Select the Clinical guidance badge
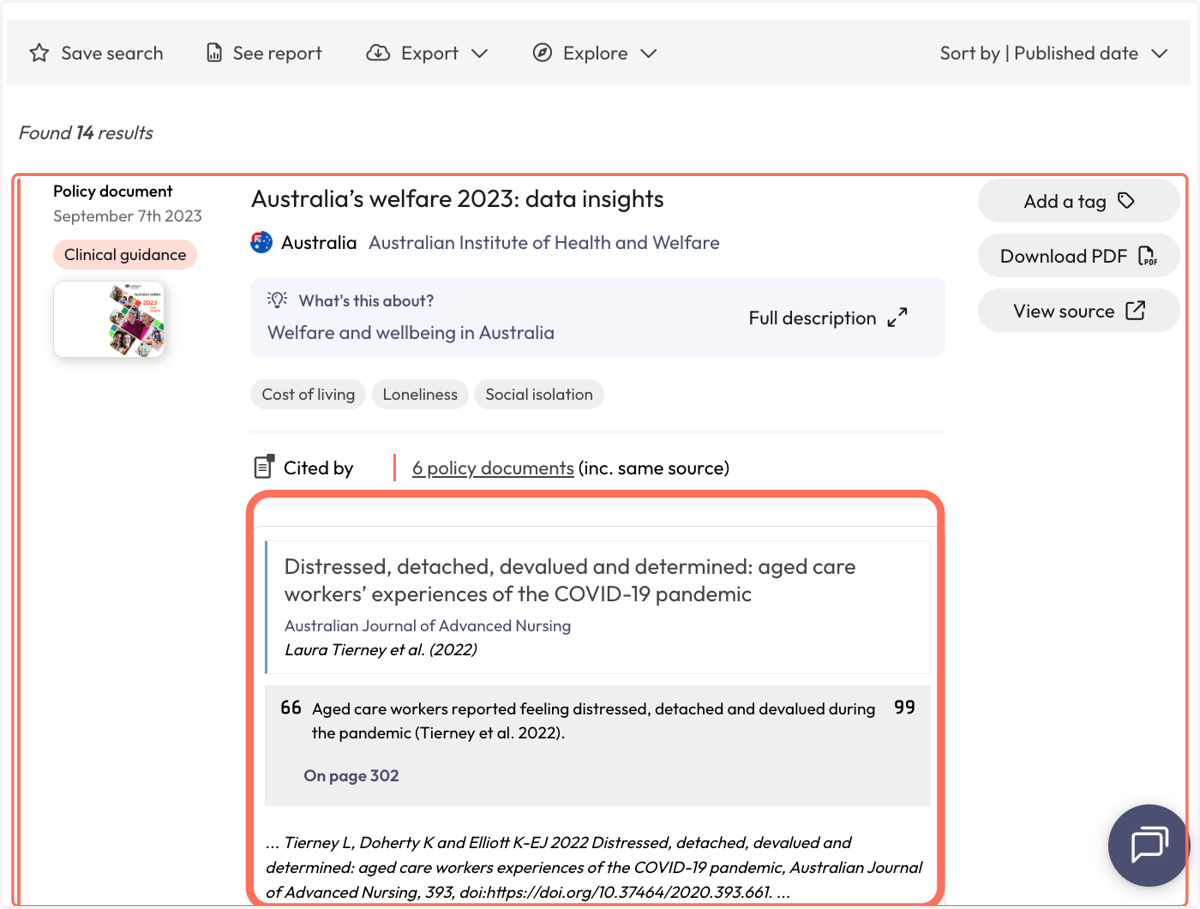The image size is (1200, 909). (x=125, y=255)
